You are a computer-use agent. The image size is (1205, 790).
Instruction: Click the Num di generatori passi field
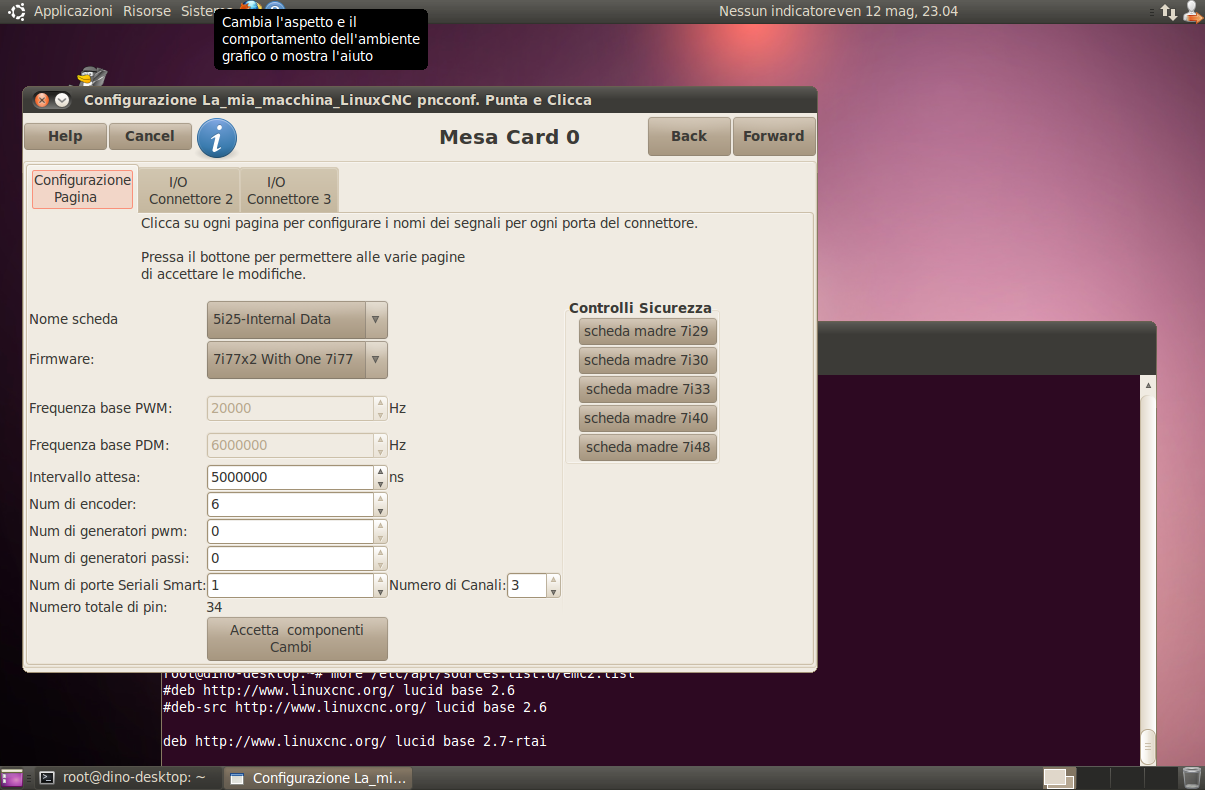291,559
